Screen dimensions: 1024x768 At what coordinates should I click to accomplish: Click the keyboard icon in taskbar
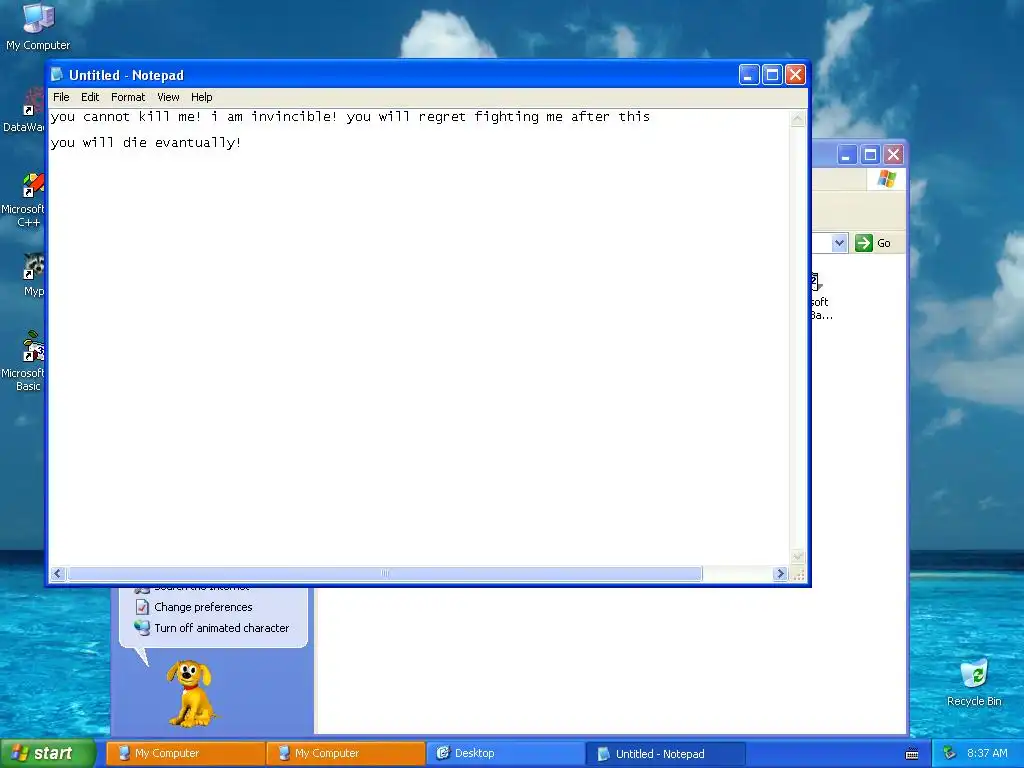pos(912,754)
